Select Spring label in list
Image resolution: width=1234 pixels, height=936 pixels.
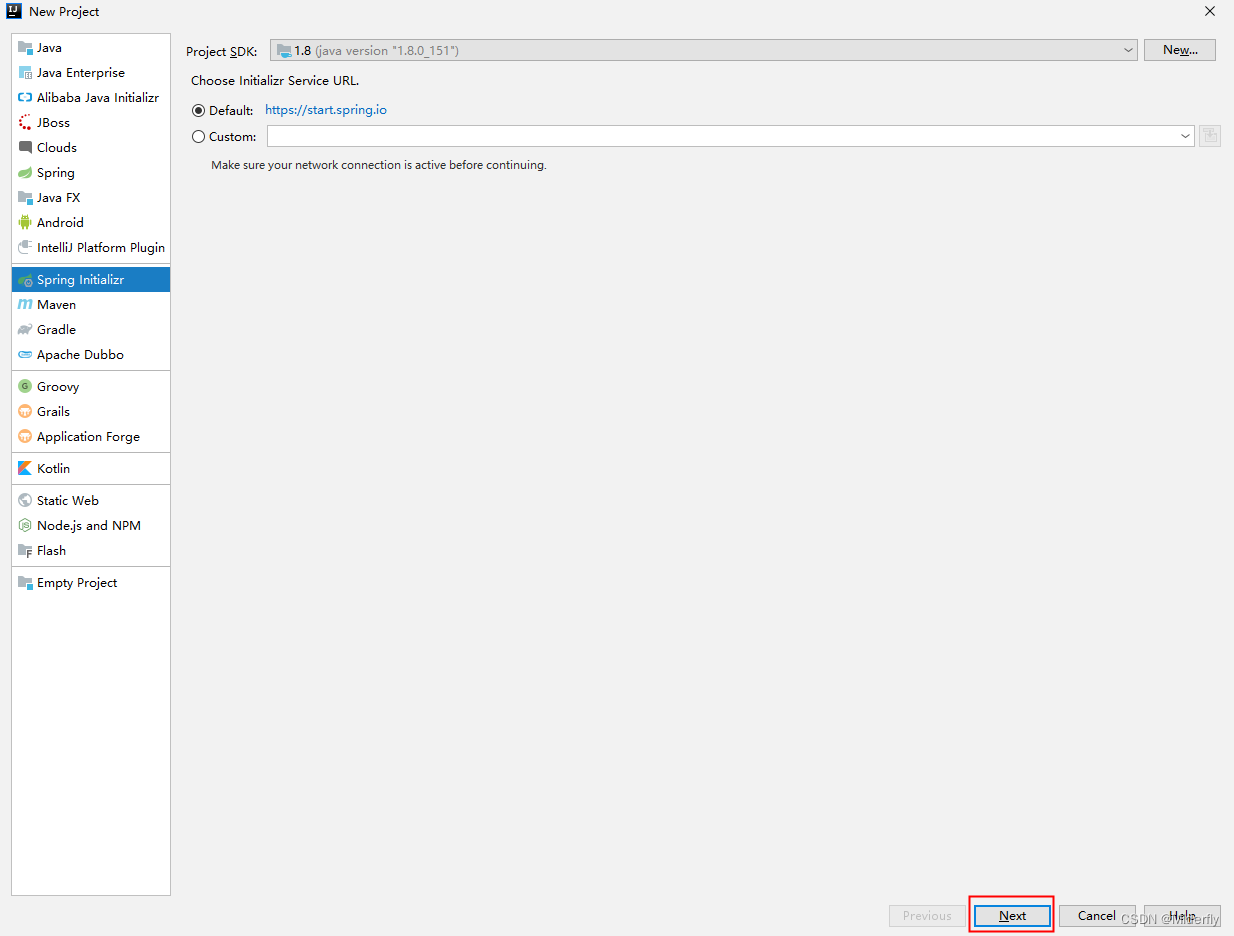click(x=56, y=173)
